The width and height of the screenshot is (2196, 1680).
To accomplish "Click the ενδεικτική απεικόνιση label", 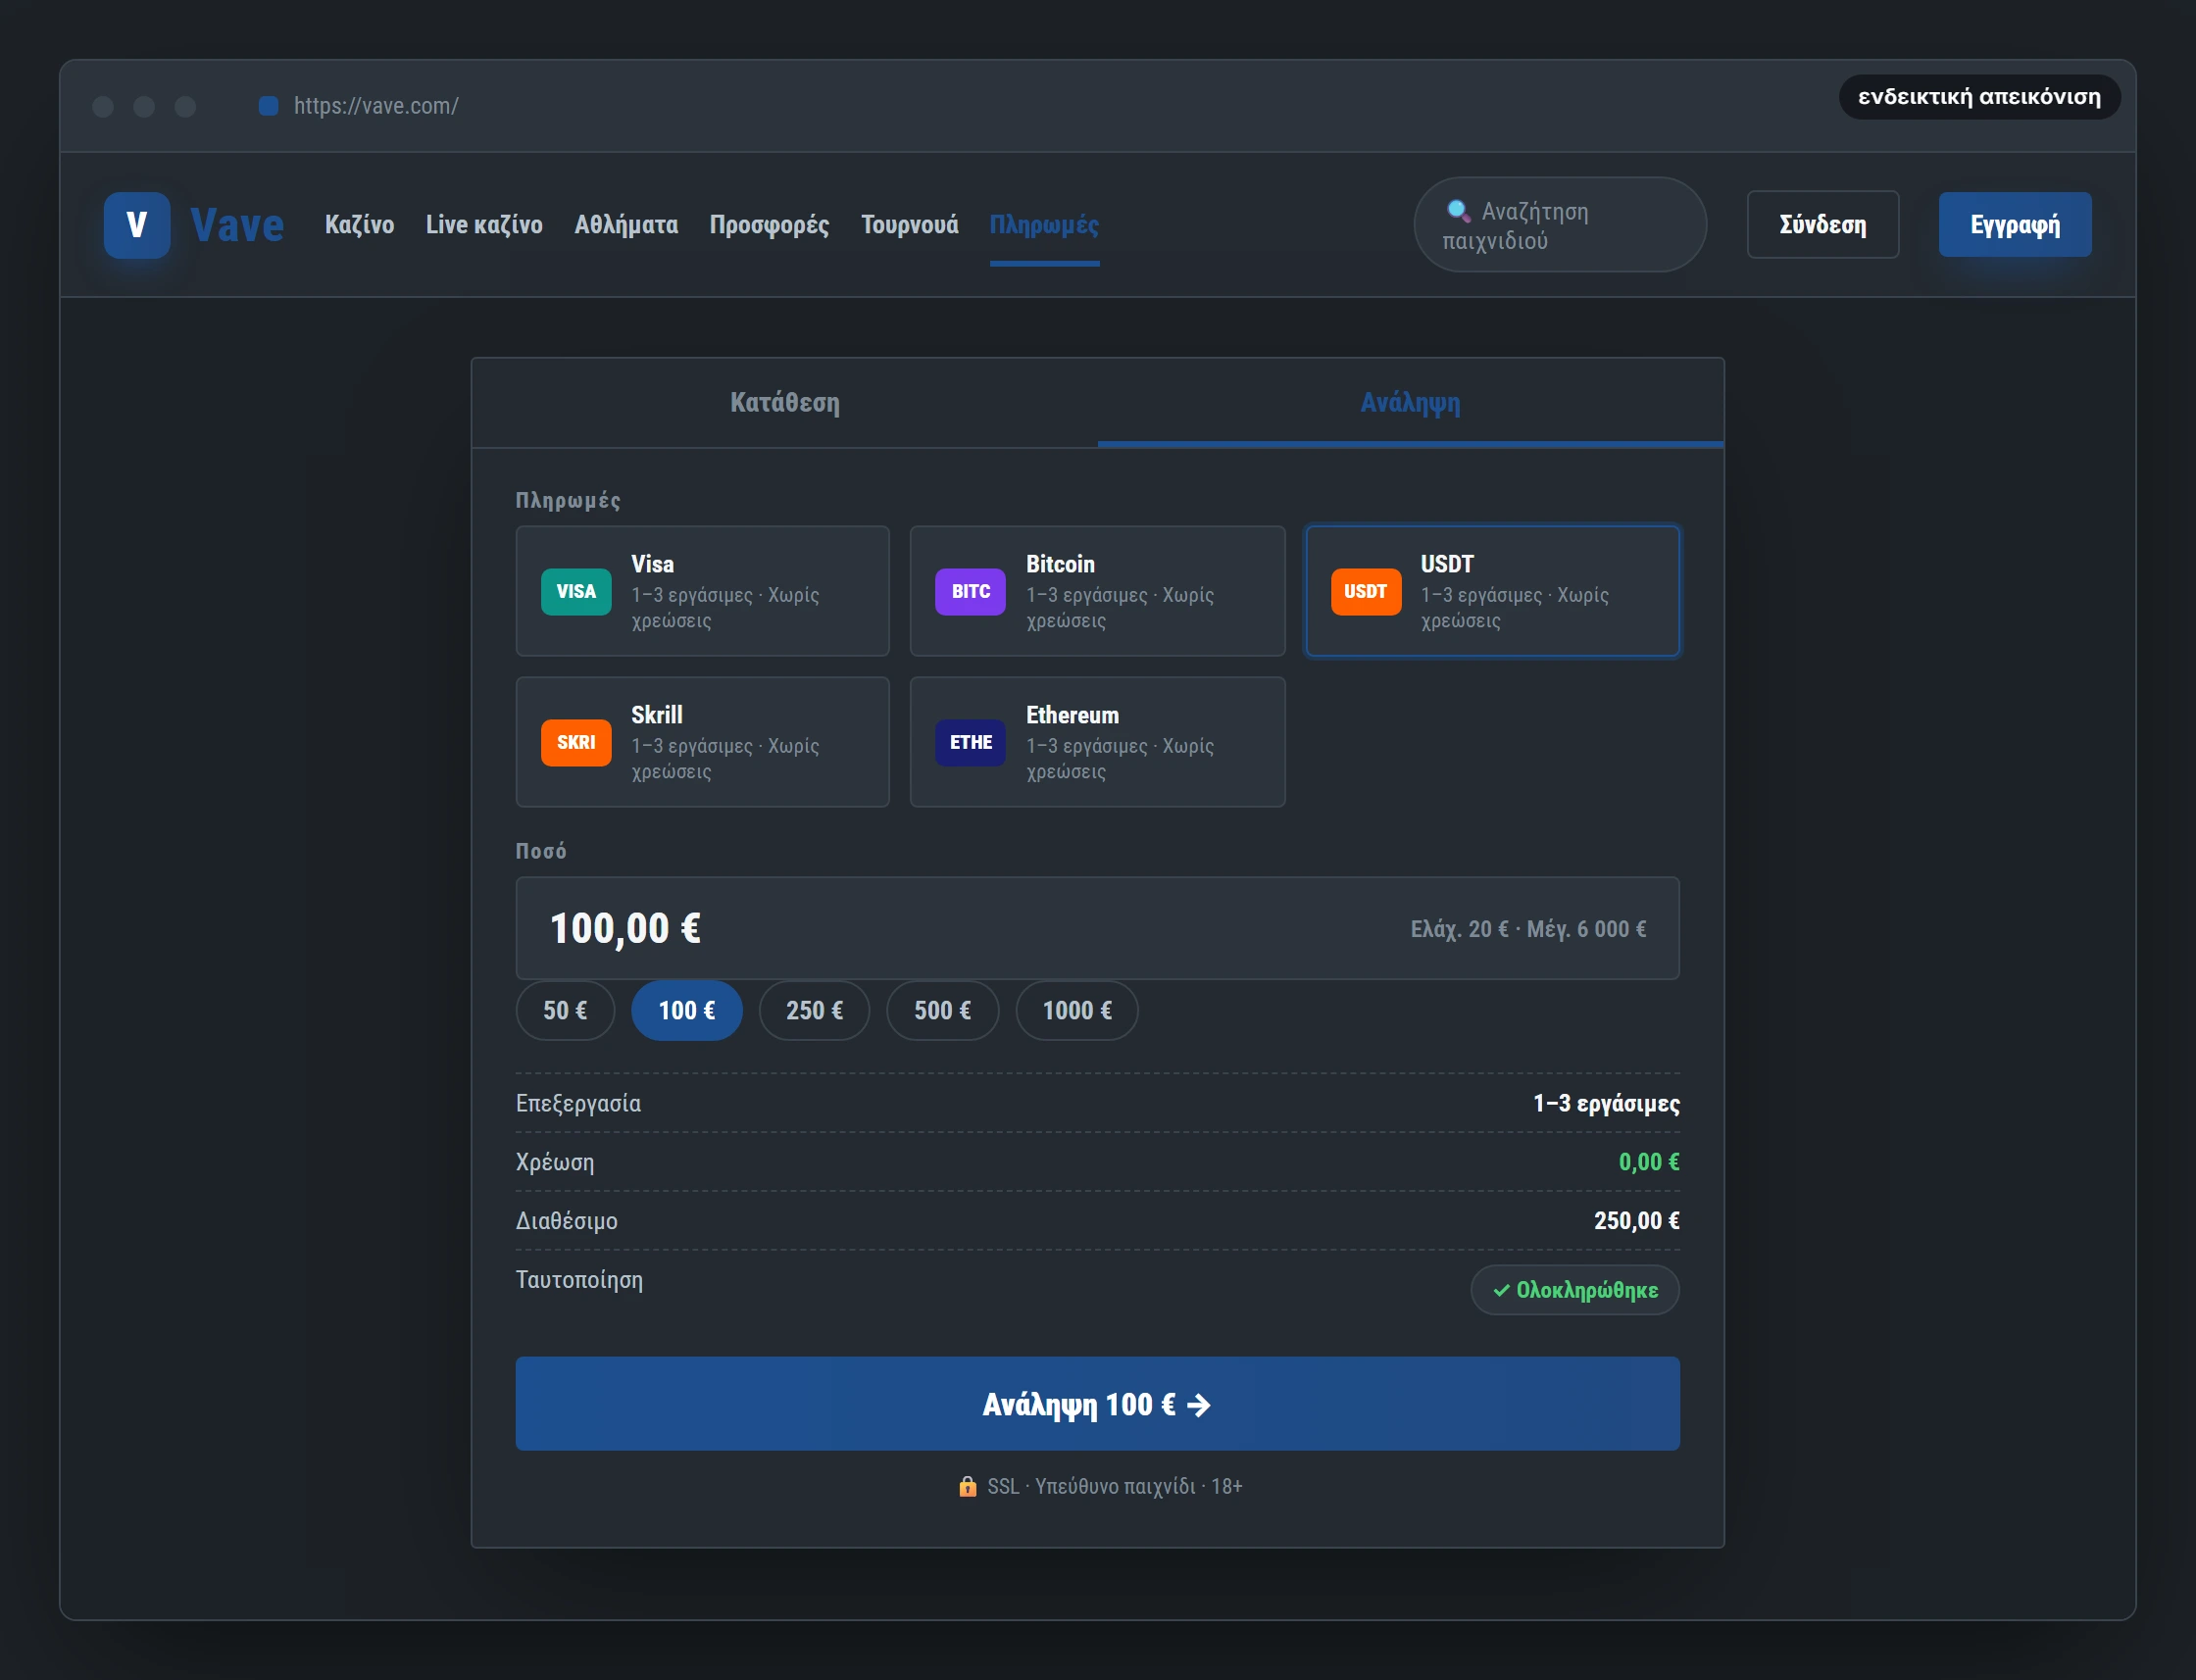I will (x=1979, y=97).
